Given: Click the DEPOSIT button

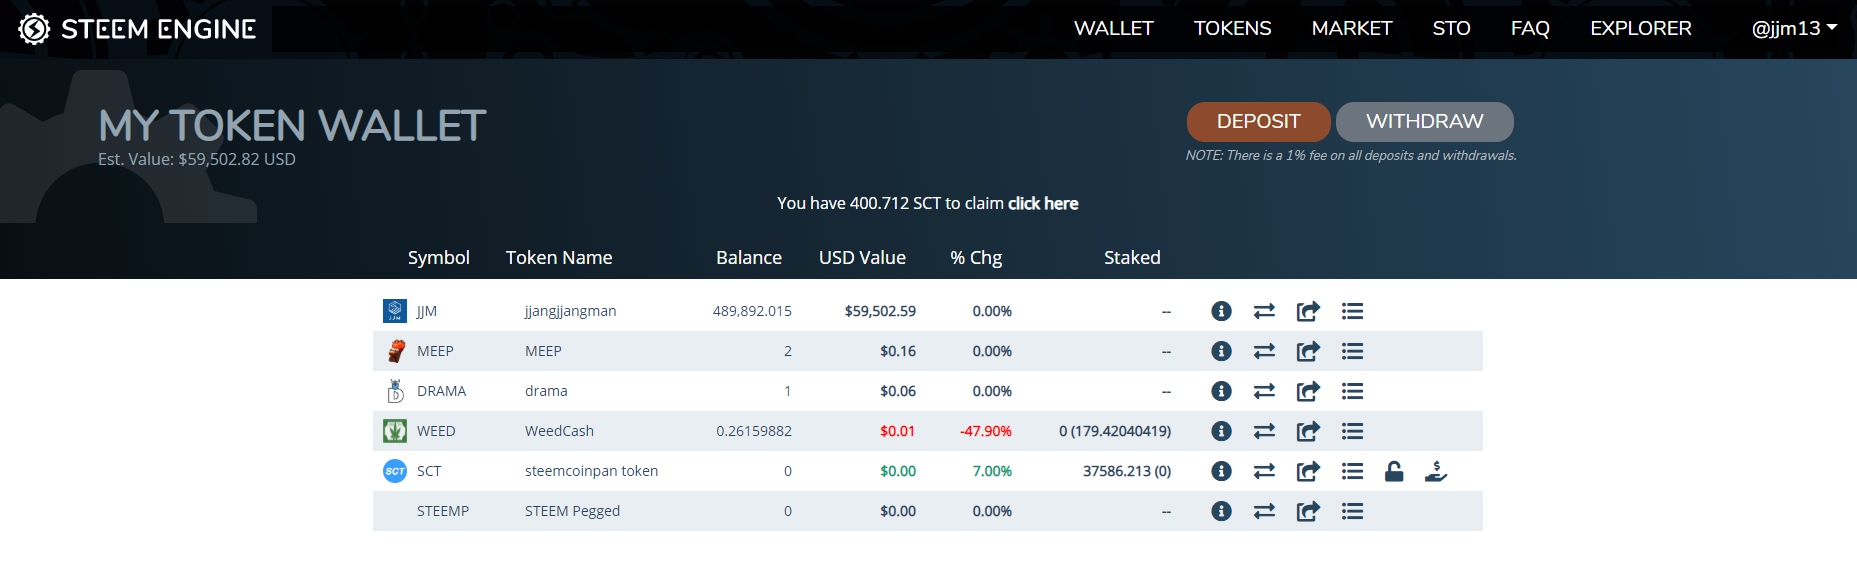Looking at the screenshot, I should pos(1258,122).
